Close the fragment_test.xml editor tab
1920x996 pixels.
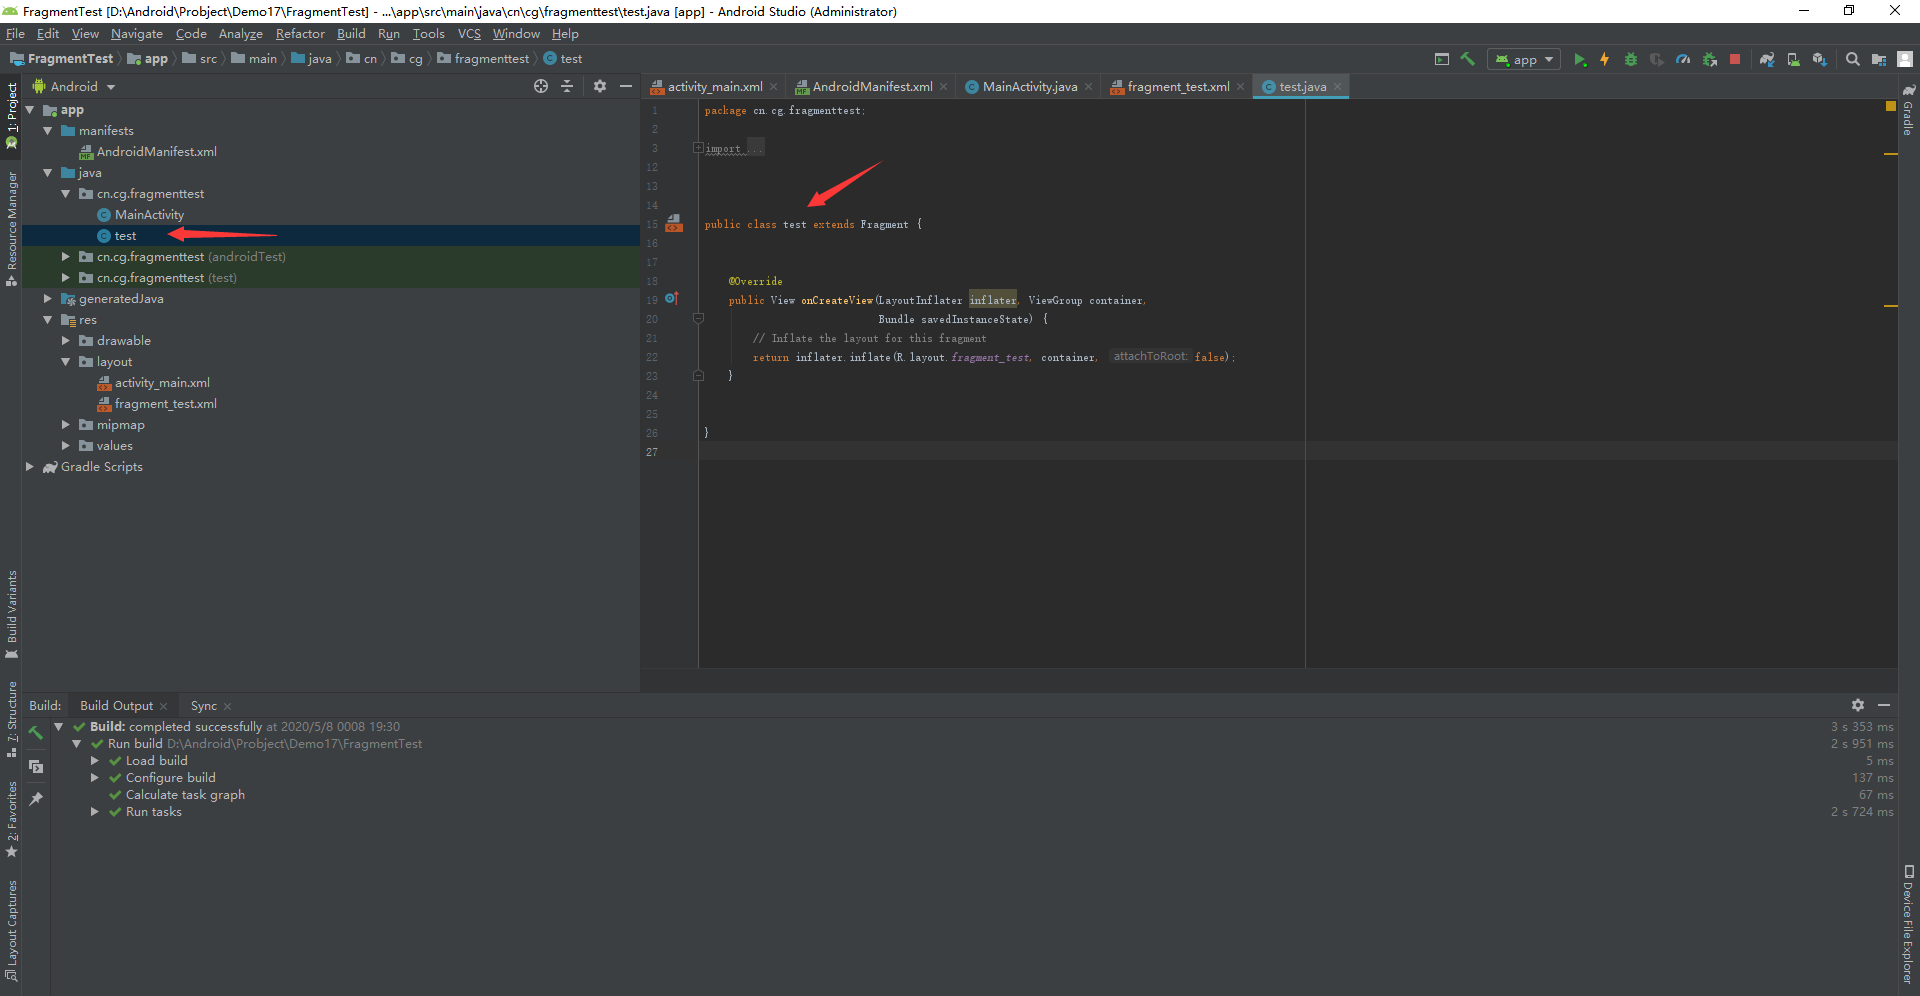(1240, 87)
